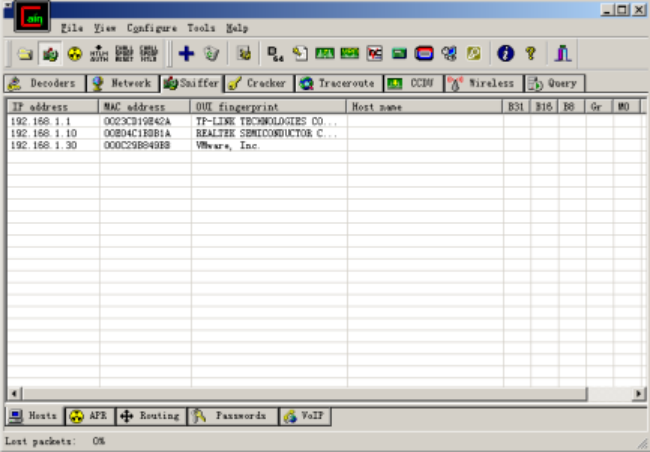Toggle the yellow radiation APR toolbar icon
The width and height of the screenshot is (650, 452).
[75, 53]
